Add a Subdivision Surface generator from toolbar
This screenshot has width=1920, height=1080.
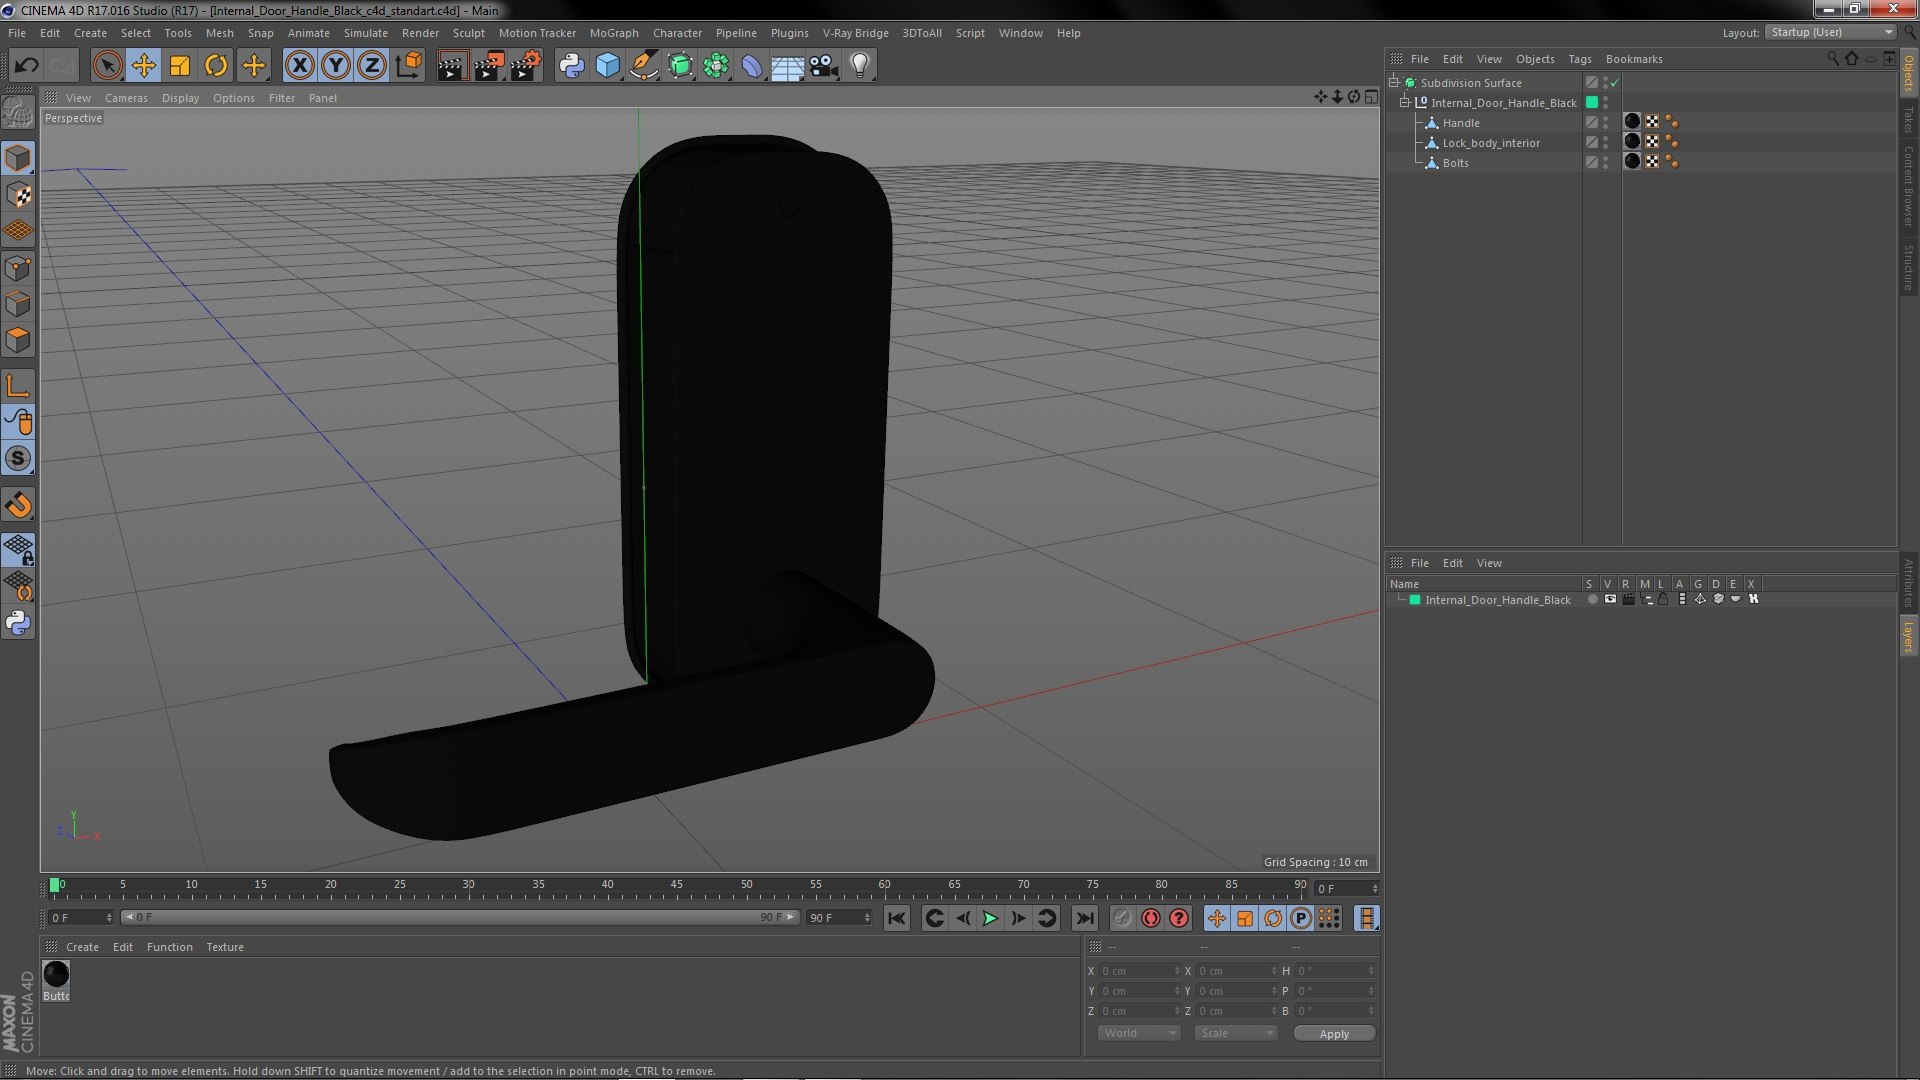(x=680, y=66)
